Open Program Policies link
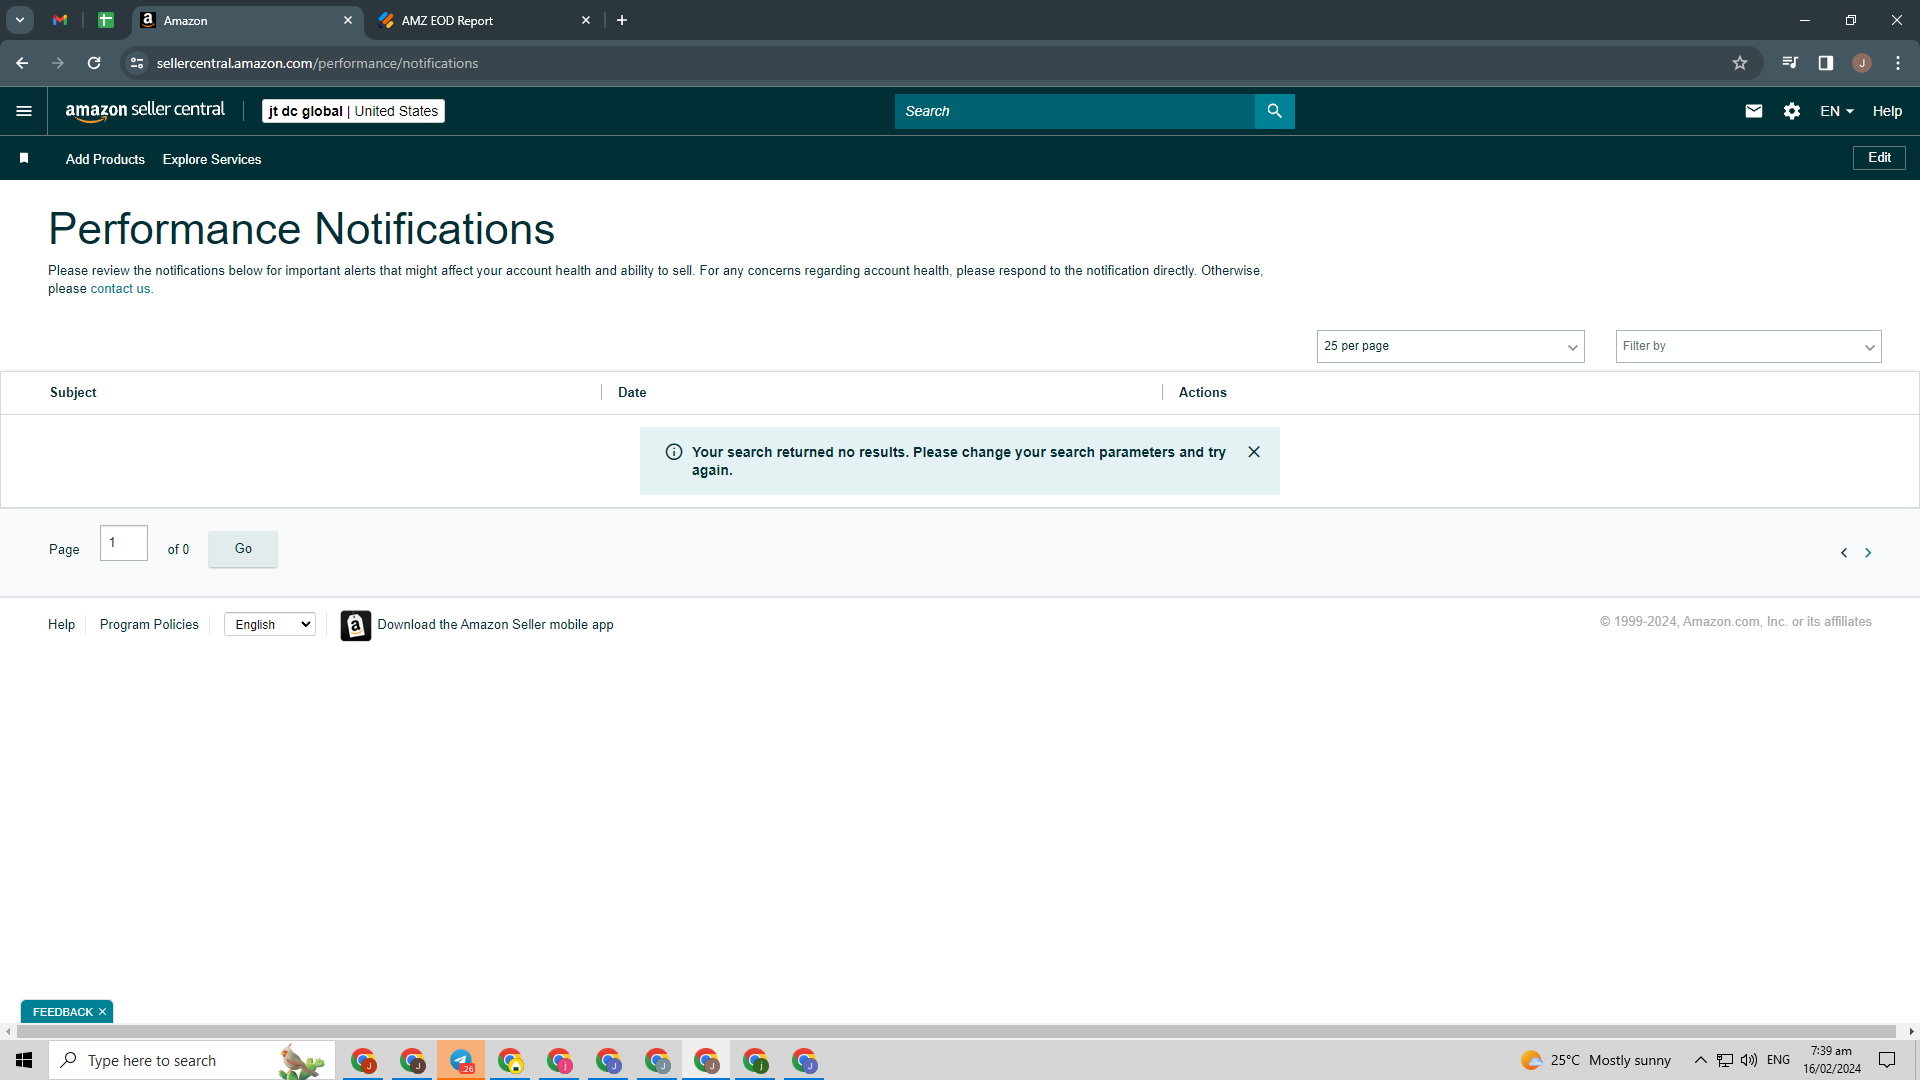This screenshot has height=1080, width=1920. [149, 624]
